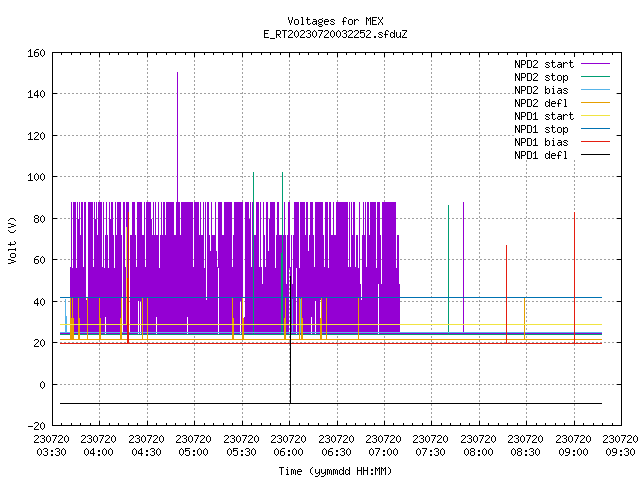Click the 160 tick on the y-axis

(x=36, y=53)
